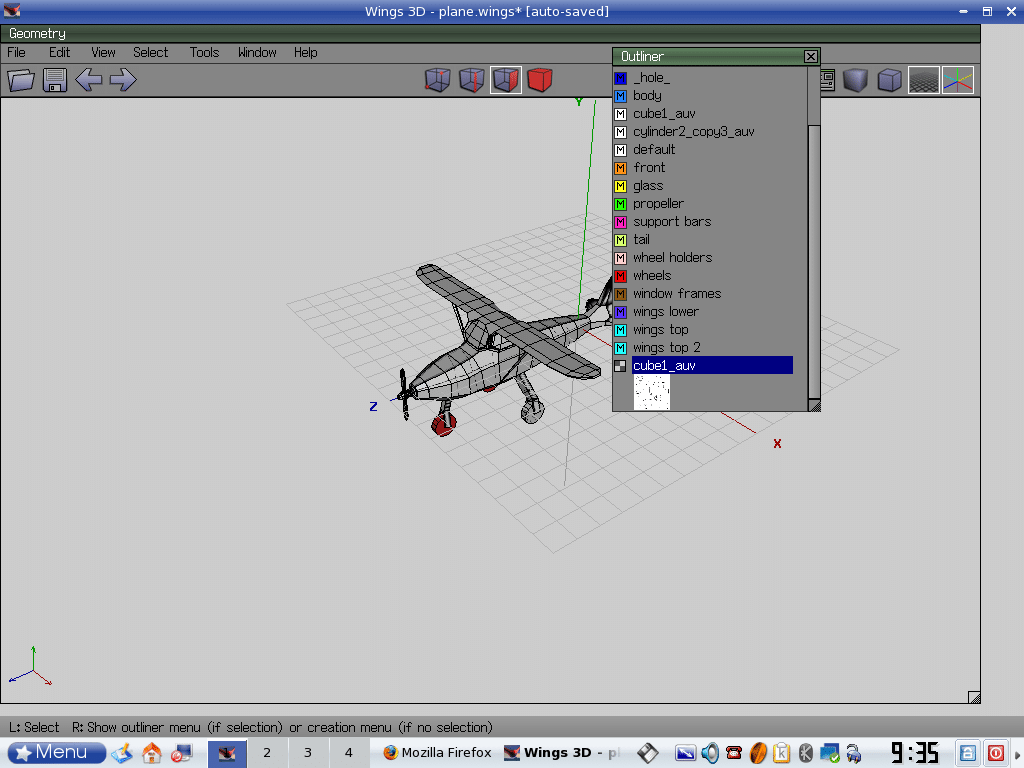Open the Window menu
The width and height of the screenshot is (1024, 768).
click(257, 52)
